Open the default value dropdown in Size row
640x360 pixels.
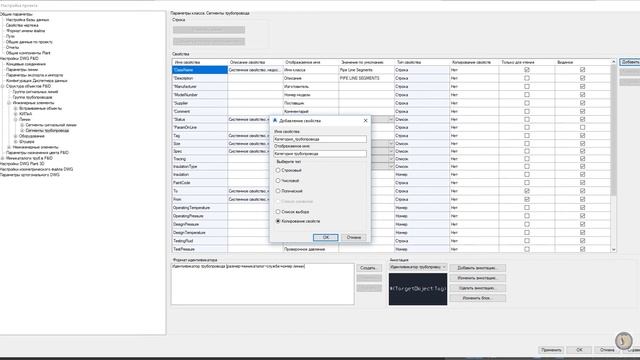391,144
